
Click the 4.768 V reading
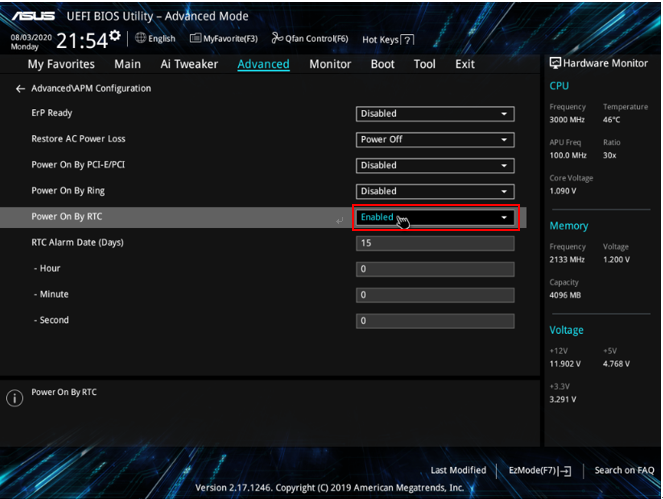616,364
